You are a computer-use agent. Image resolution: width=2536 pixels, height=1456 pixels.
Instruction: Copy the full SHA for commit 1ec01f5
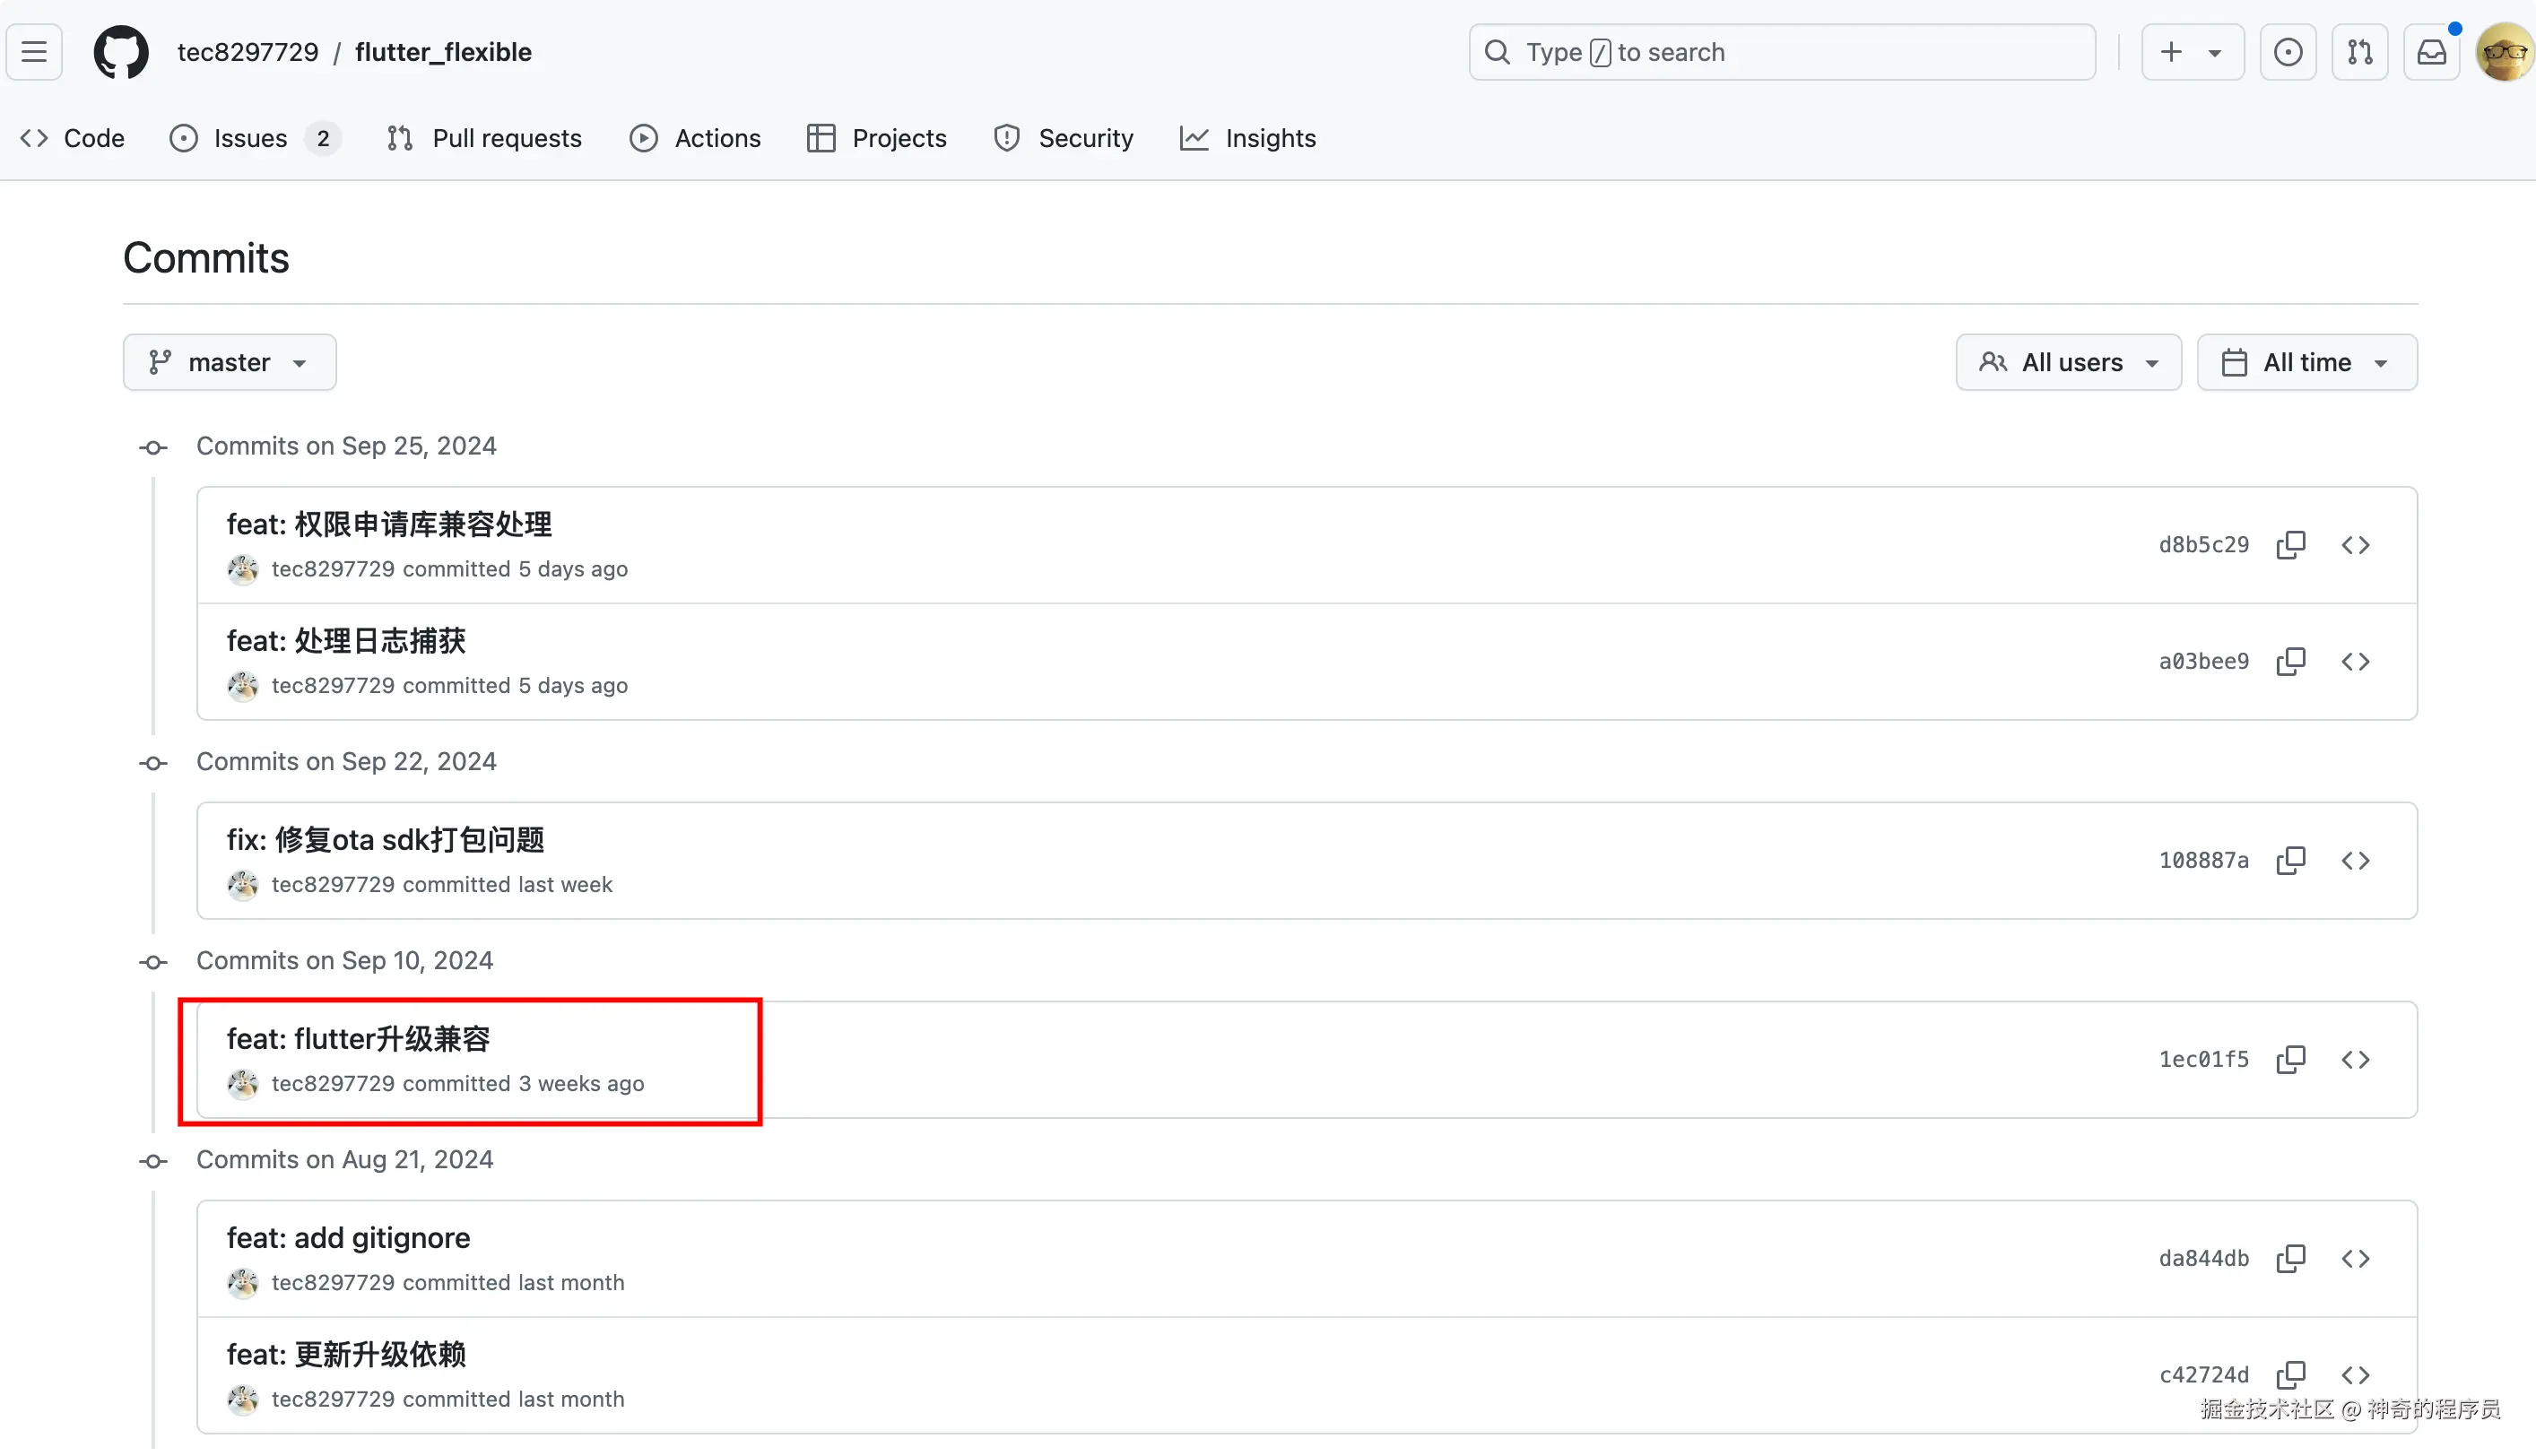tap(2290, 1060)
